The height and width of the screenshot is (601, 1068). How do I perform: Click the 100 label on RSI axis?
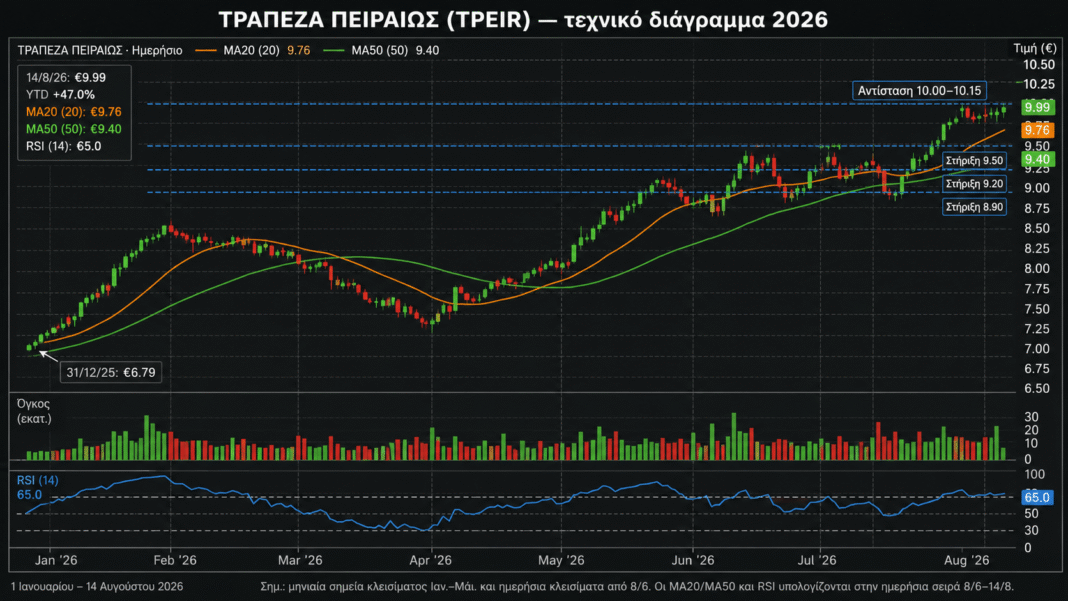[1034, 474]
